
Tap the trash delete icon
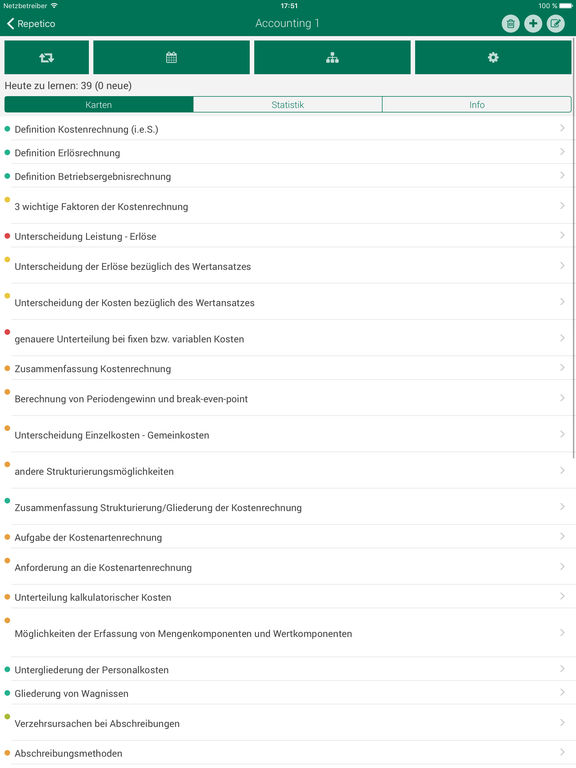(510, 24)
